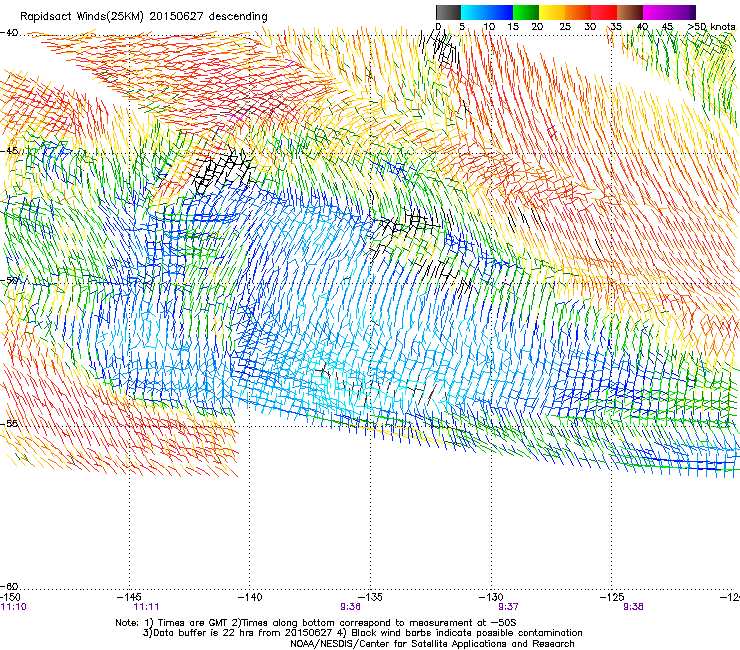Click the longitude label '-140'
Screen dimensions: 740x650
pos(250,597)
